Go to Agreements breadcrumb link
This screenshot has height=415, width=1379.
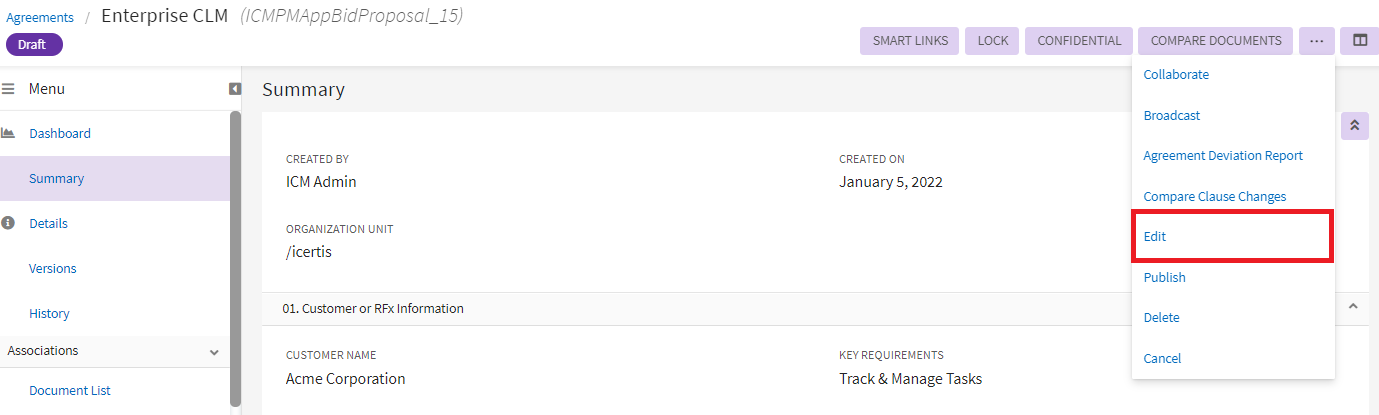tap(40, 17)
